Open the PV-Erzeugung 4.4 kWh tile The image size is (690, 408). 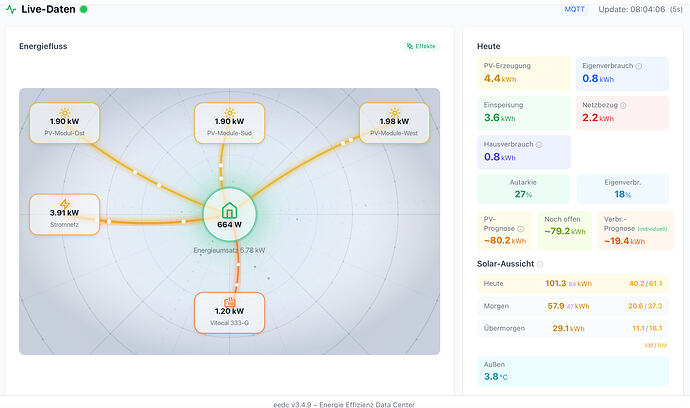[524, 73]
